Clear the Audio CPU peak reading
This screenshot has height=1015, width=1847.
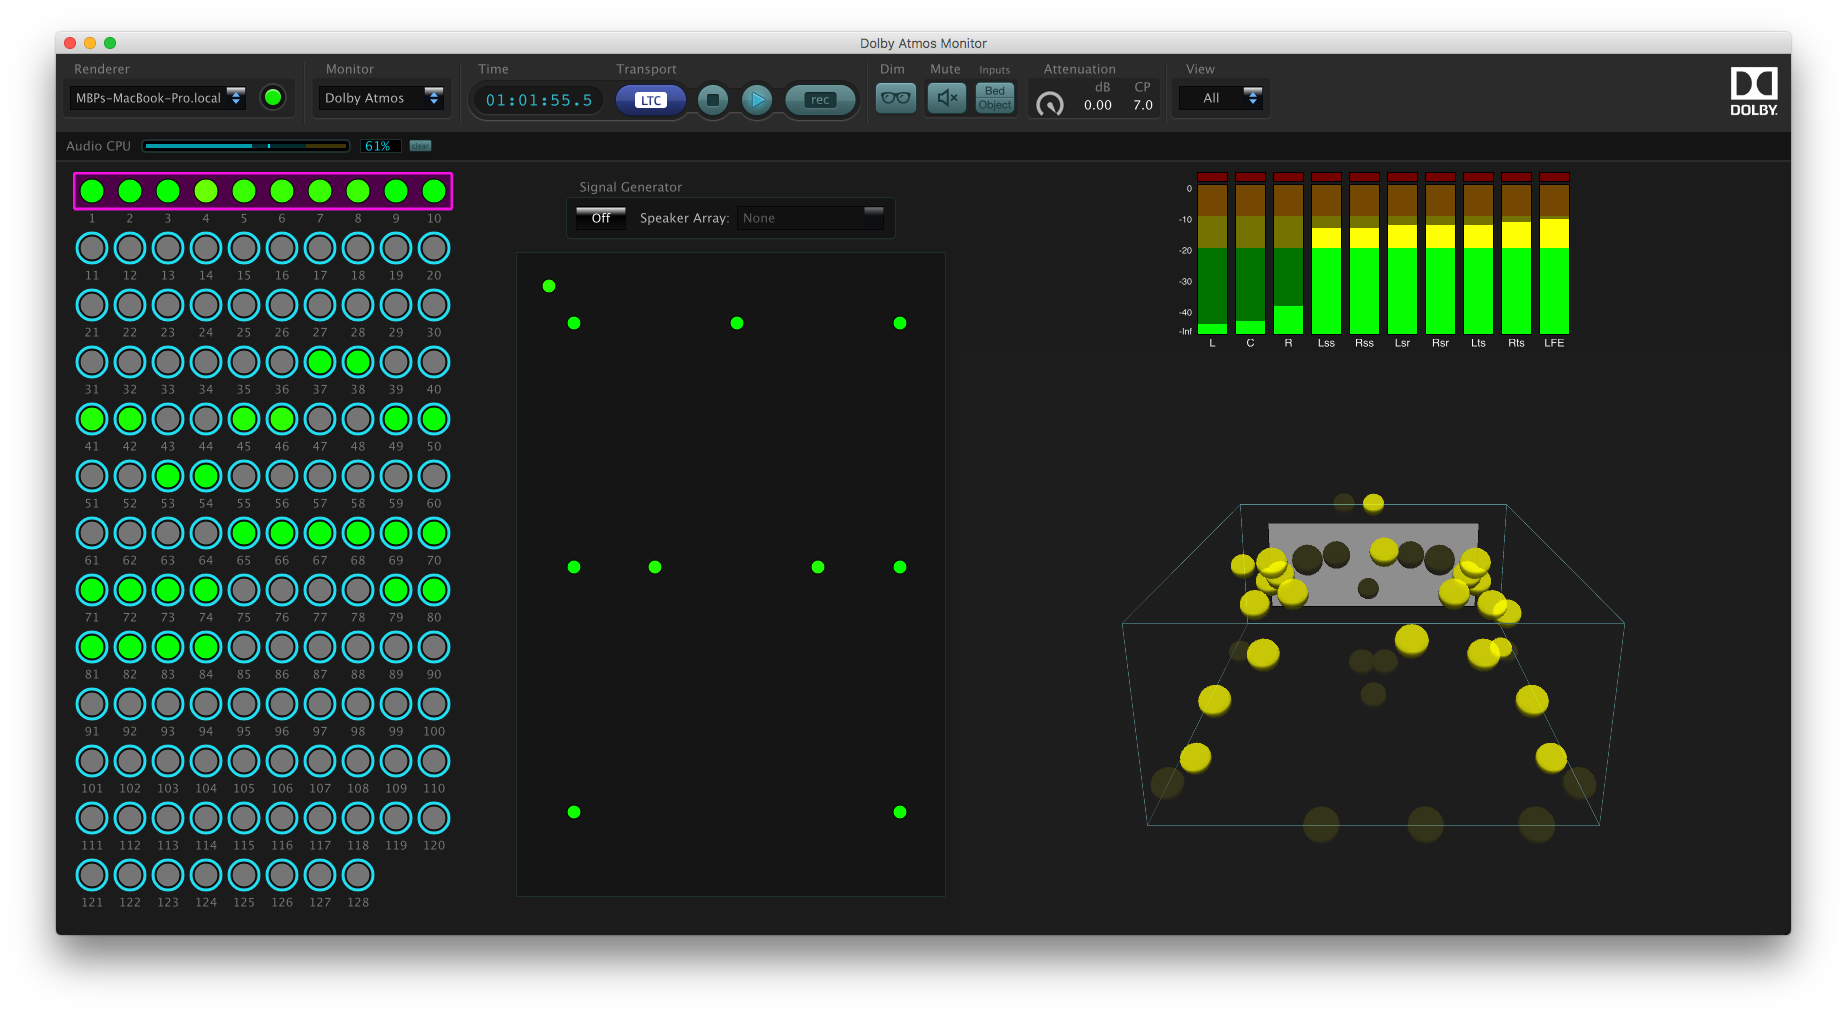pos(420,146)
